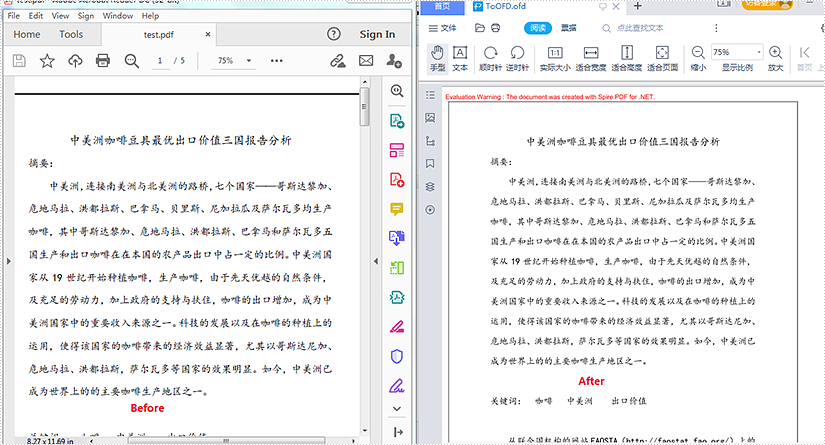Open the File menu in Acrobat
This screenshot has height=445, width=825.
click(14, 16)
